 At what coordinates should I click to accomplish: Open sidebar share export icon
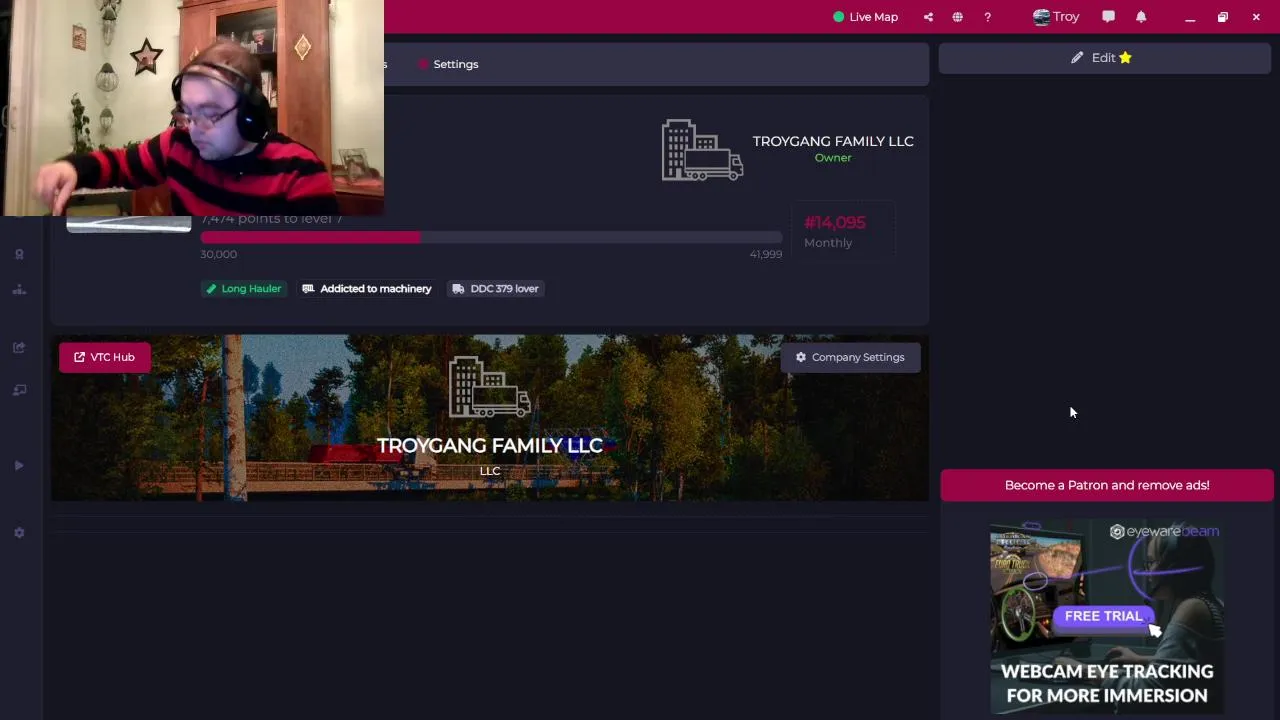(19, 347)
